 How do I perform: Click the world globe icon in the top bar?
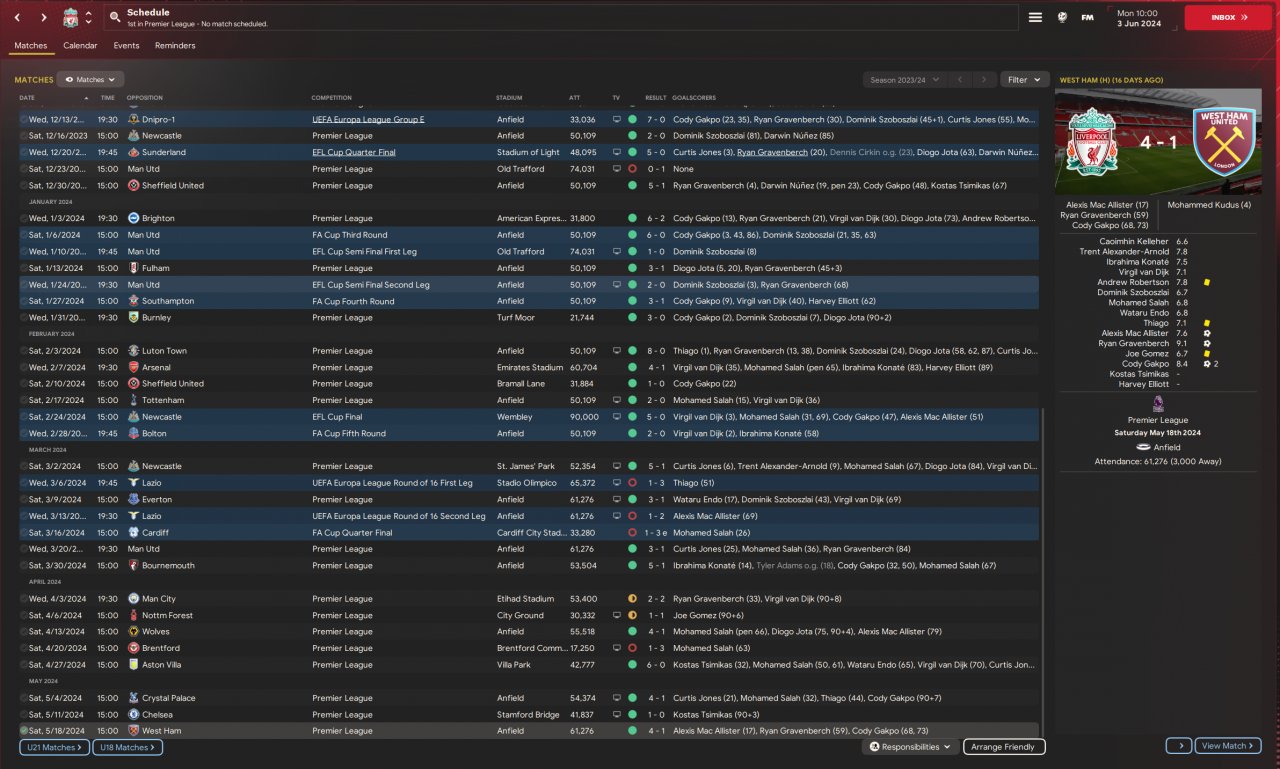(1062, 17)
